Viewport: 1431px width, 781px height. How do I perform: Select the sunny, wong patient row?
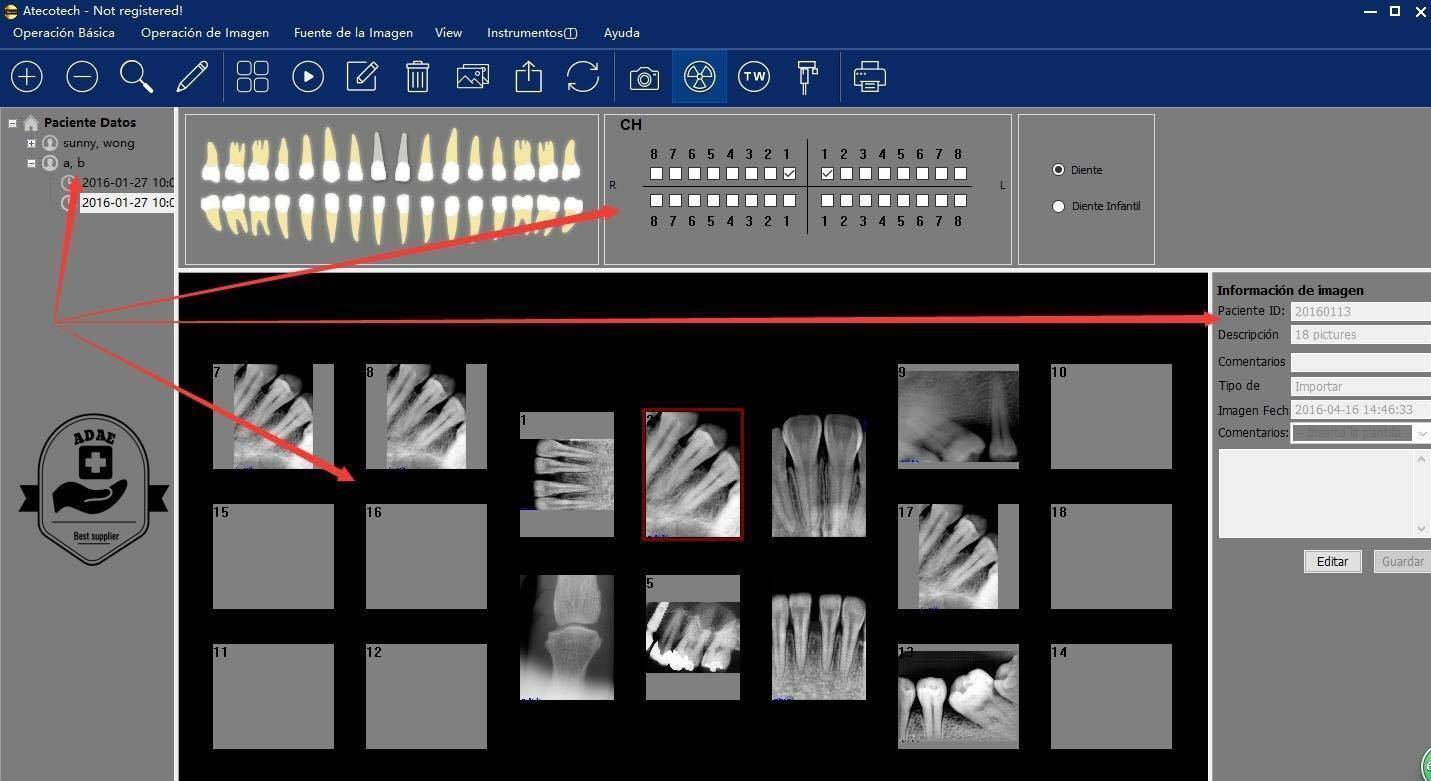point(98,143)
